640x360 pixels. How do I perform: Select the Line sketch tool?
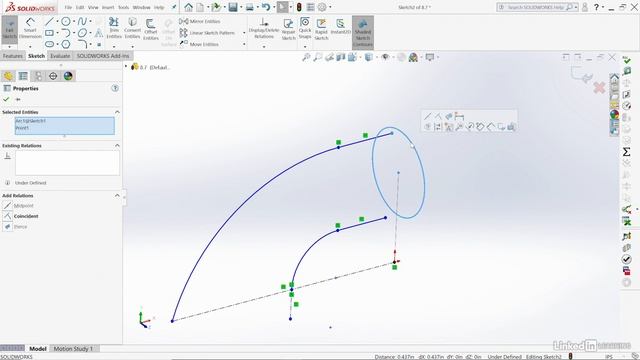pos(49,21)
